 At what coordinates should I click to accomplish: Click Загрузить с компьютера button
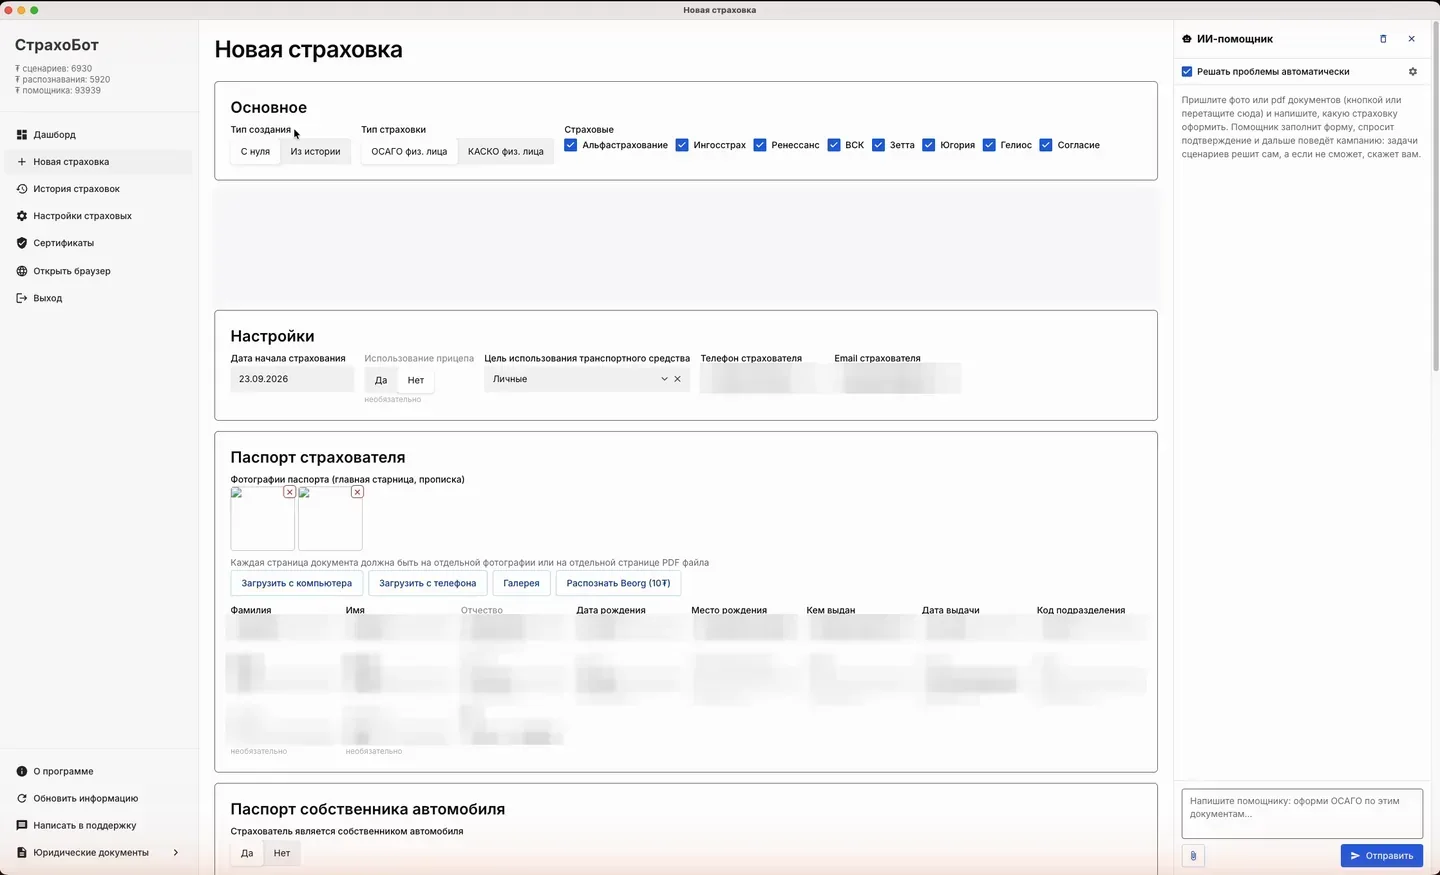coord(296,583)
